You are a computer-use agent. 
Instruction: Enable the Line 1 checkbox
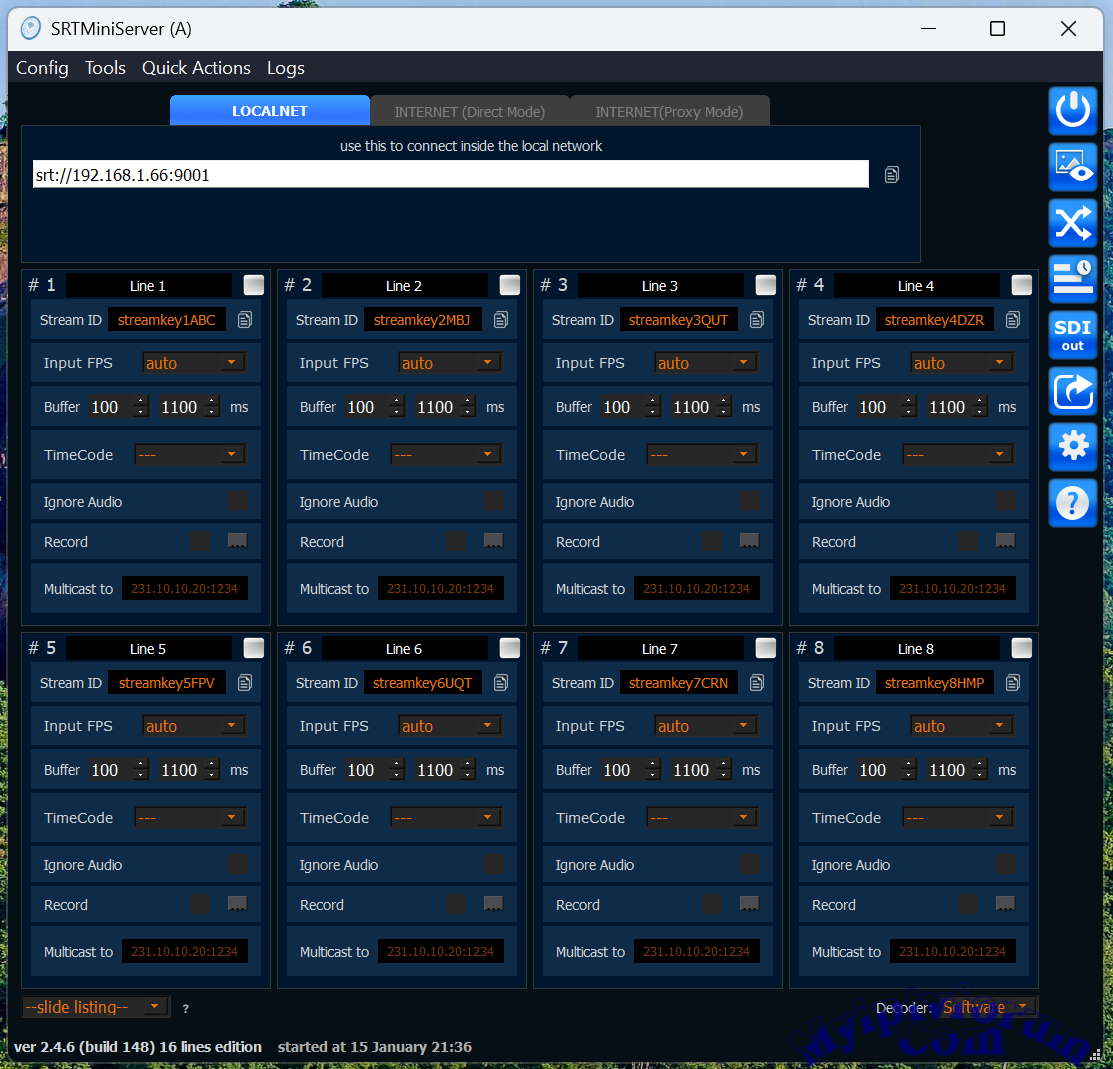(x=254, y=285)
